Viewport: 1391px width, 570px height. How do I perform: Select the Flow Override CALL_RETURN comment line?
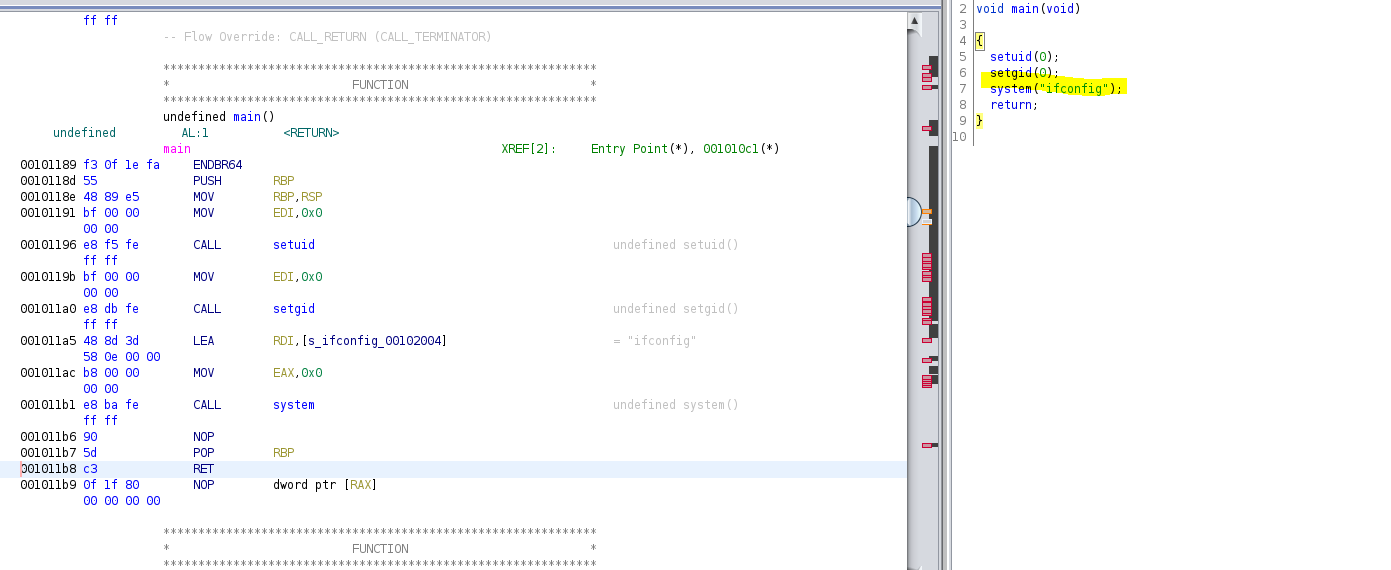pyautogui.click(x=327, y=37)
